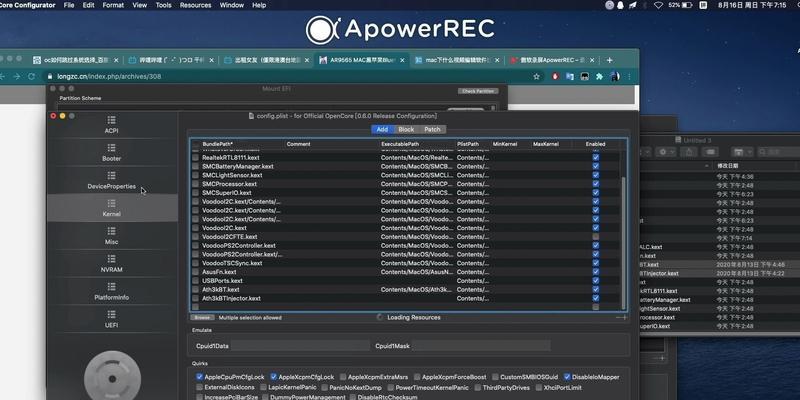Sort by the Enabled column header

[595, 144]
